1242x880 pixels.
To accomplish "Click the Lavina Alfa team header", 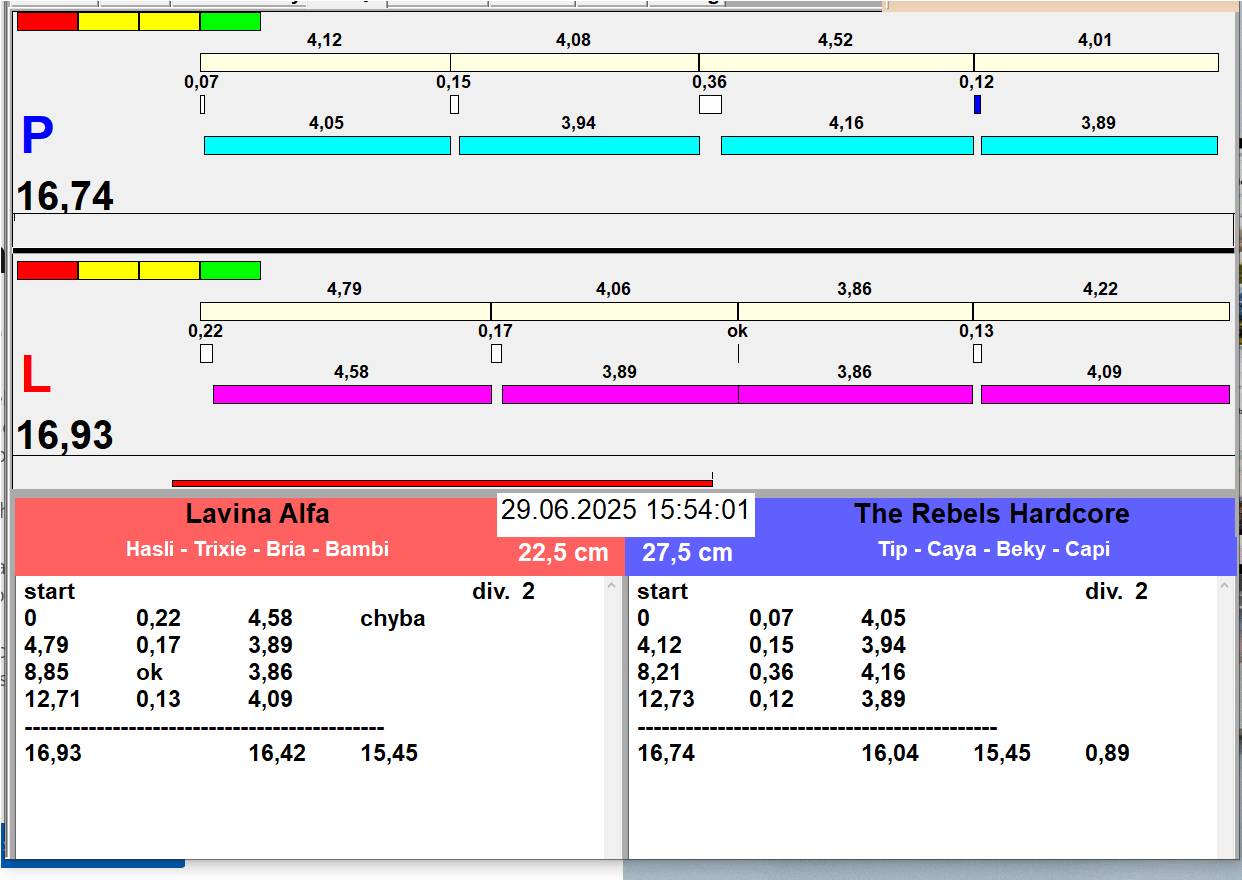I will click(x=257, y=515).
